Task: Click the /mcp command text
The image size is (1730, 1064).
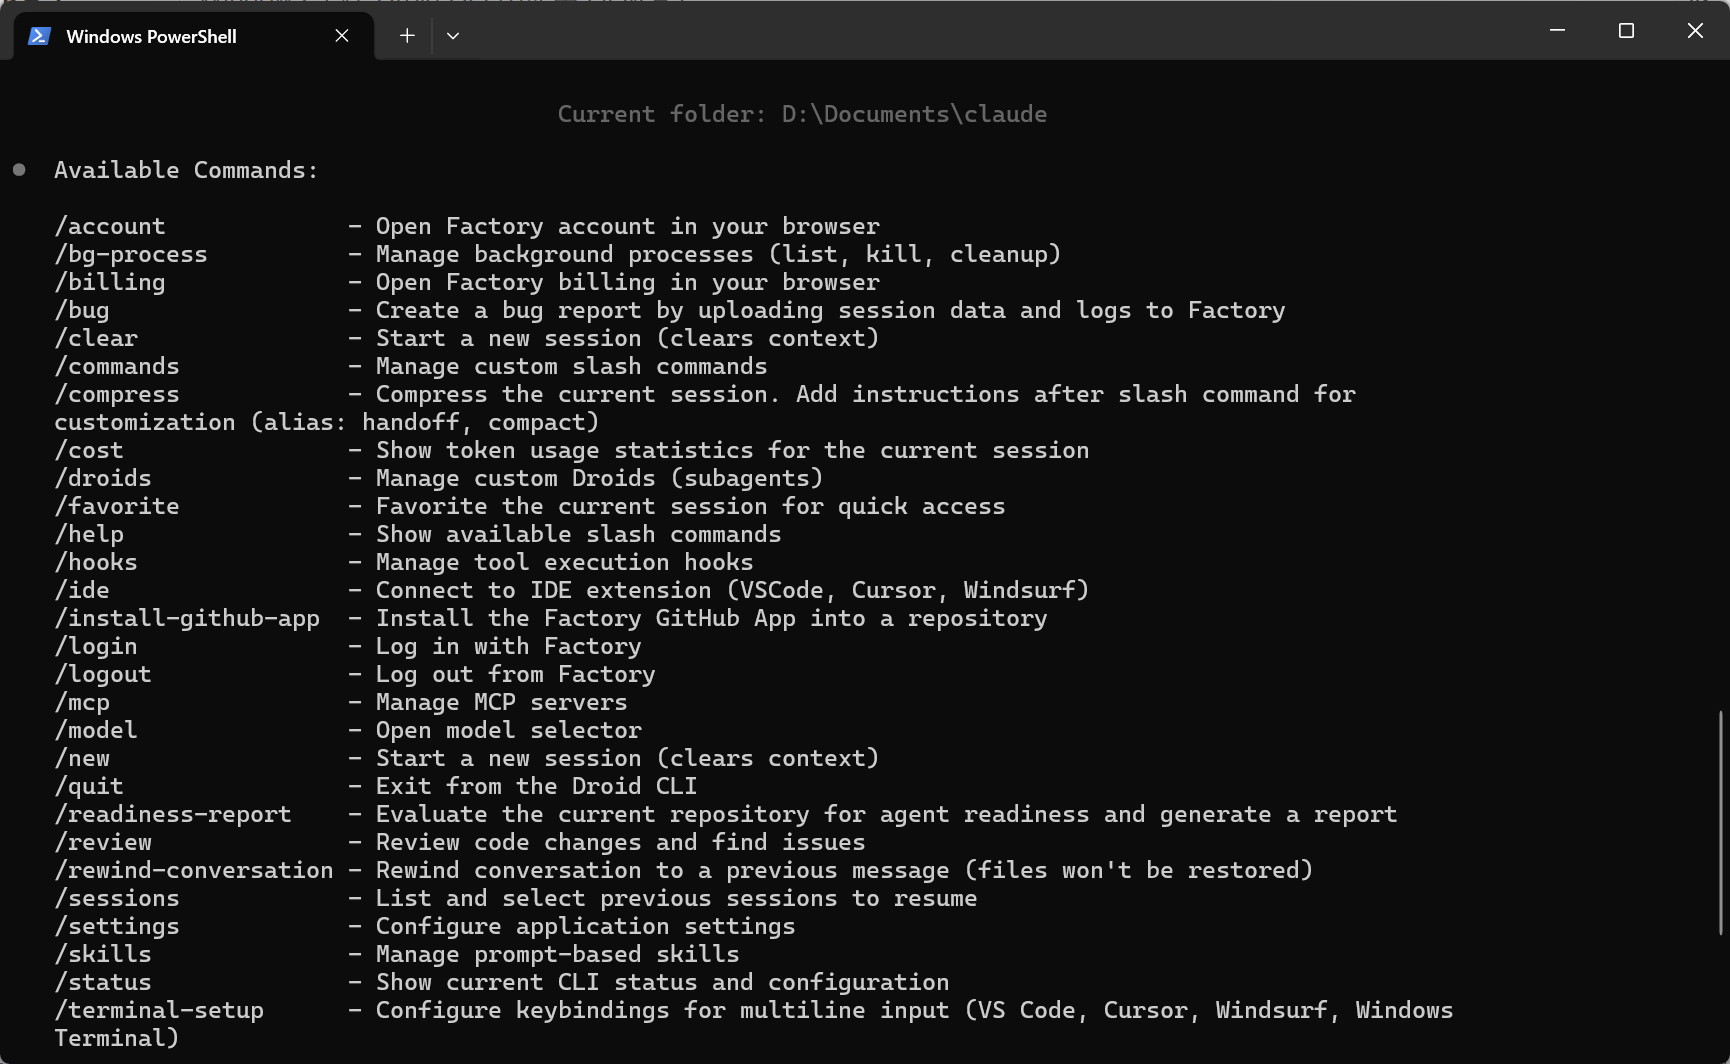Action: point(82,702)
